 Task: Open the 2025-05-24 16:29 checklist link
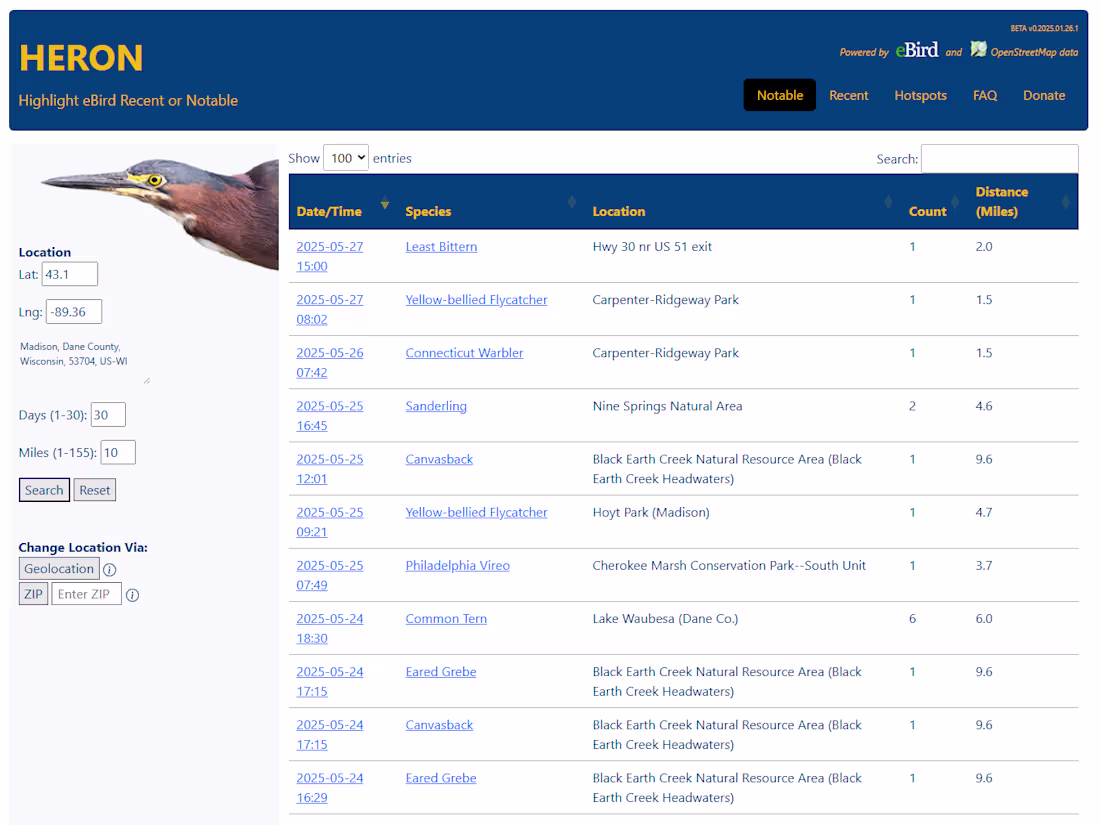click(330, 788)
